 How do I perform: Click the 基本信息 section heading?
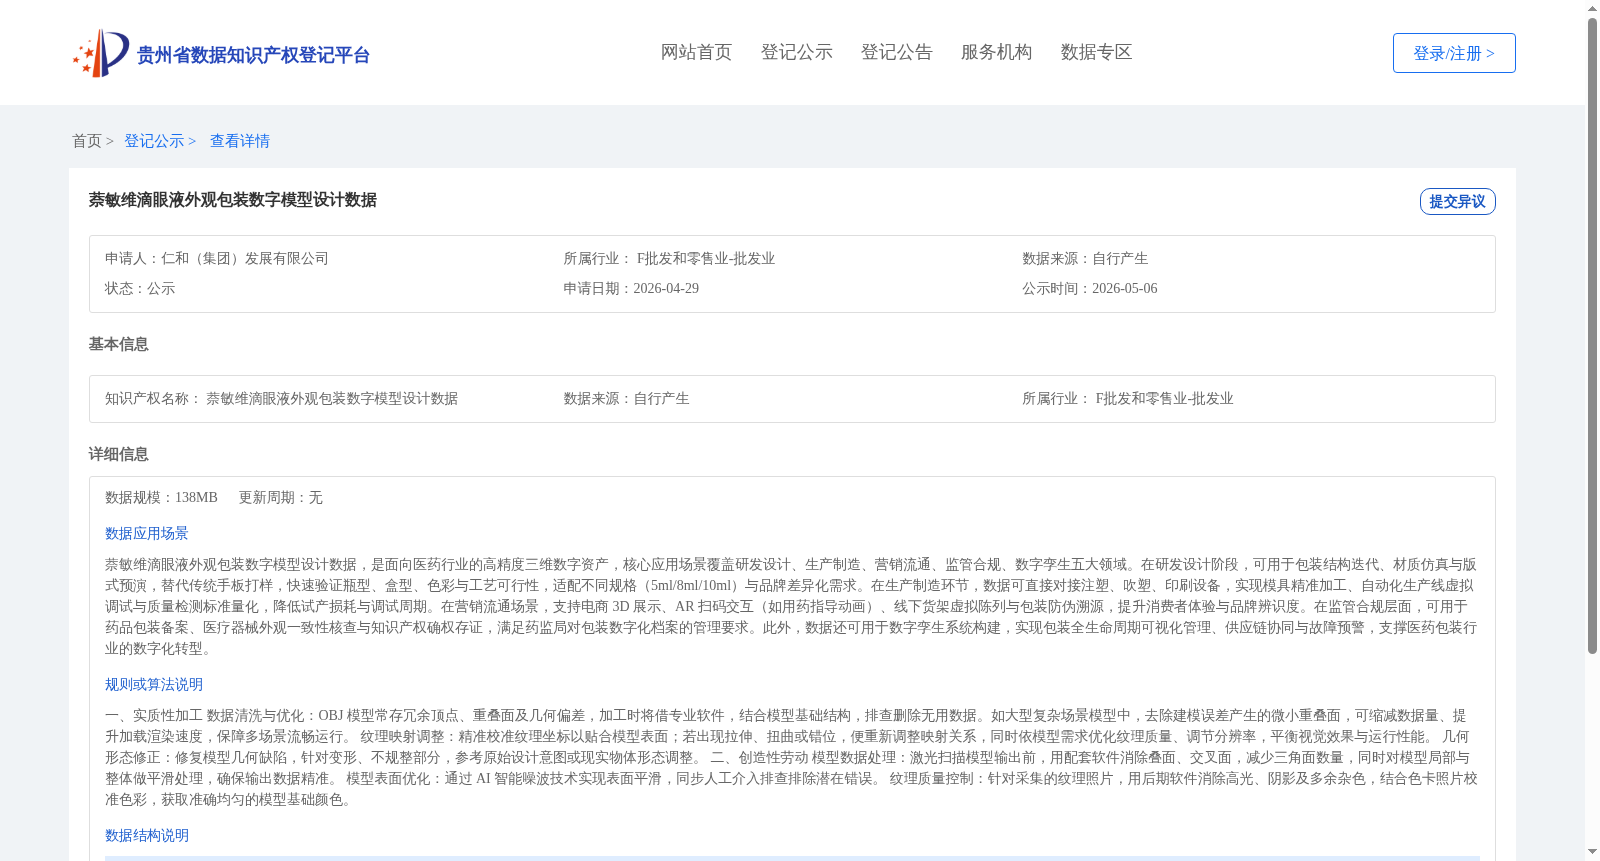click(118, 344)
